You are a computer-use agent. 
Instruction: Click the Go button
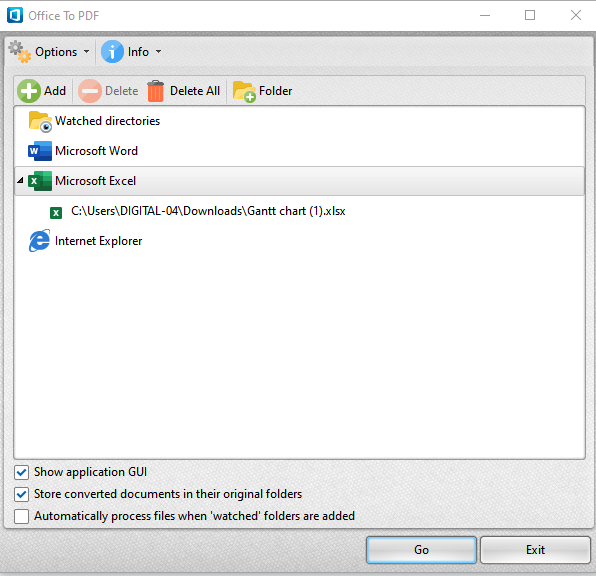(x=421, y=550)
